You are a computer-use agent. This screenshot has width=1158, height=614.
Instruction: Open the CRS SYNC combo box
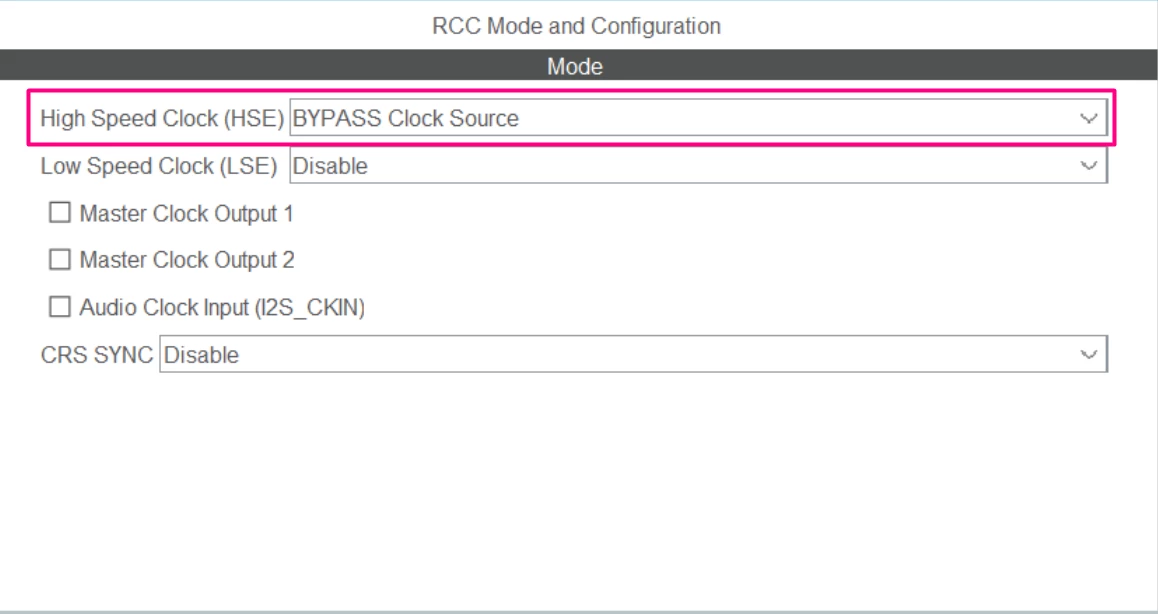[x=633, y=355]
